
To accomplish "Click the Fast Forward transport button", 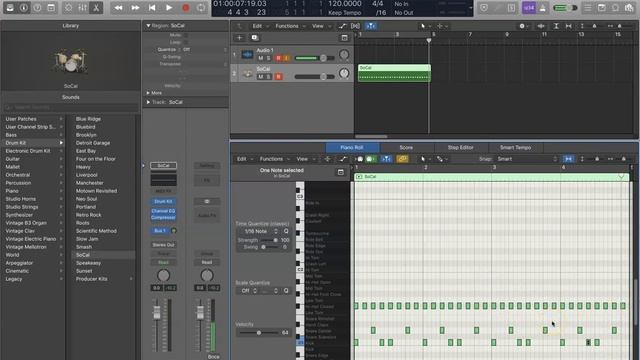I will 135,8.
